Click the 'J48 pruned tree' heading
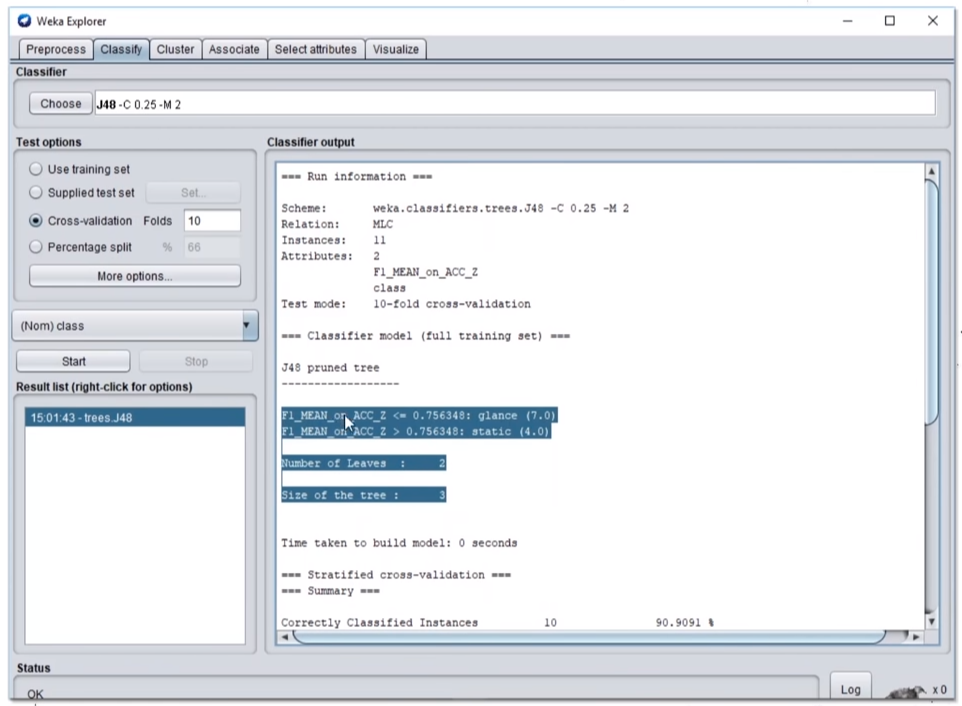 point(331,367)
